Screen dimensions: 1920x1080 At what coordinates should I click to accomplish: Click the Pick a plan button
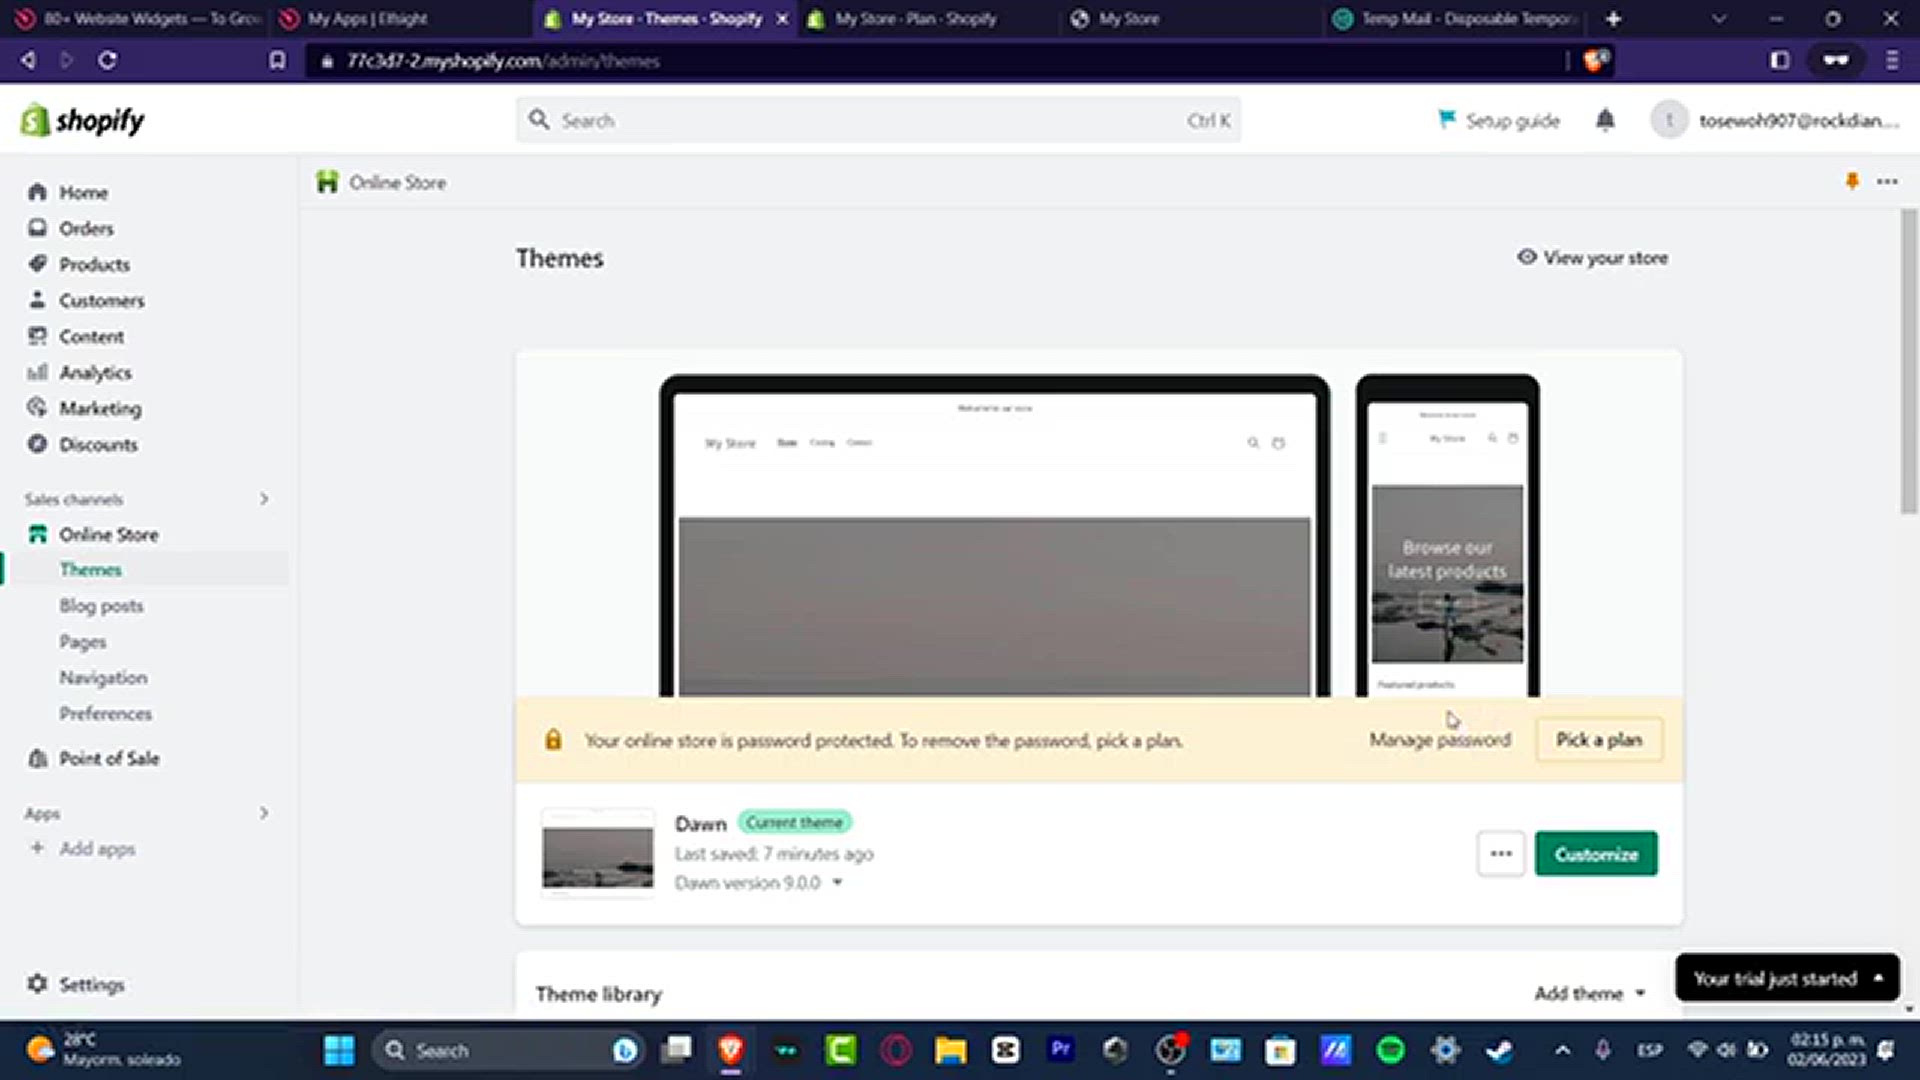pyautogui.click(x=1598, y=740)
